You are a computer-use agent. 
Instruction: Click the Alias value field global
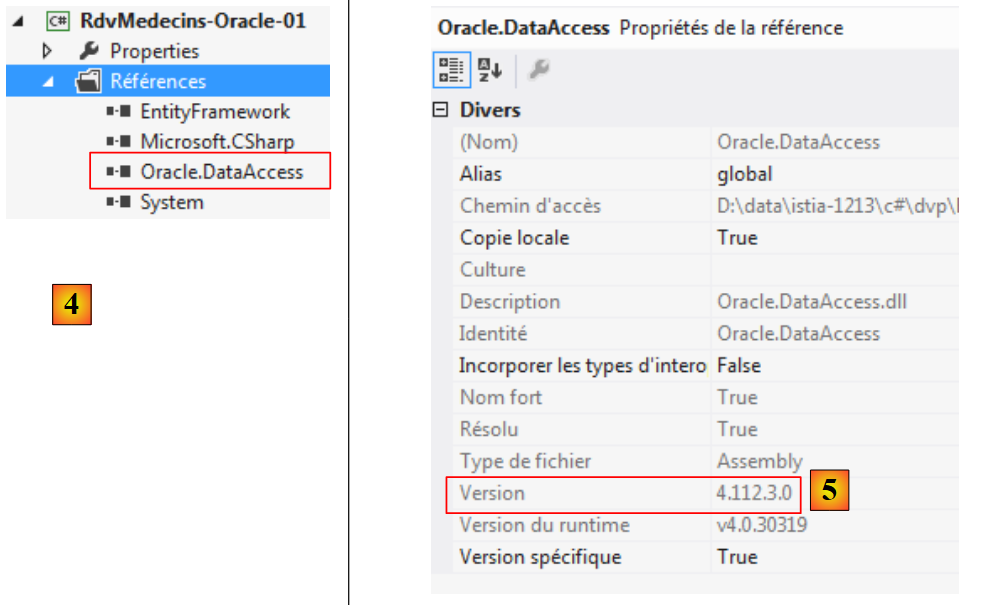(744, 174)
